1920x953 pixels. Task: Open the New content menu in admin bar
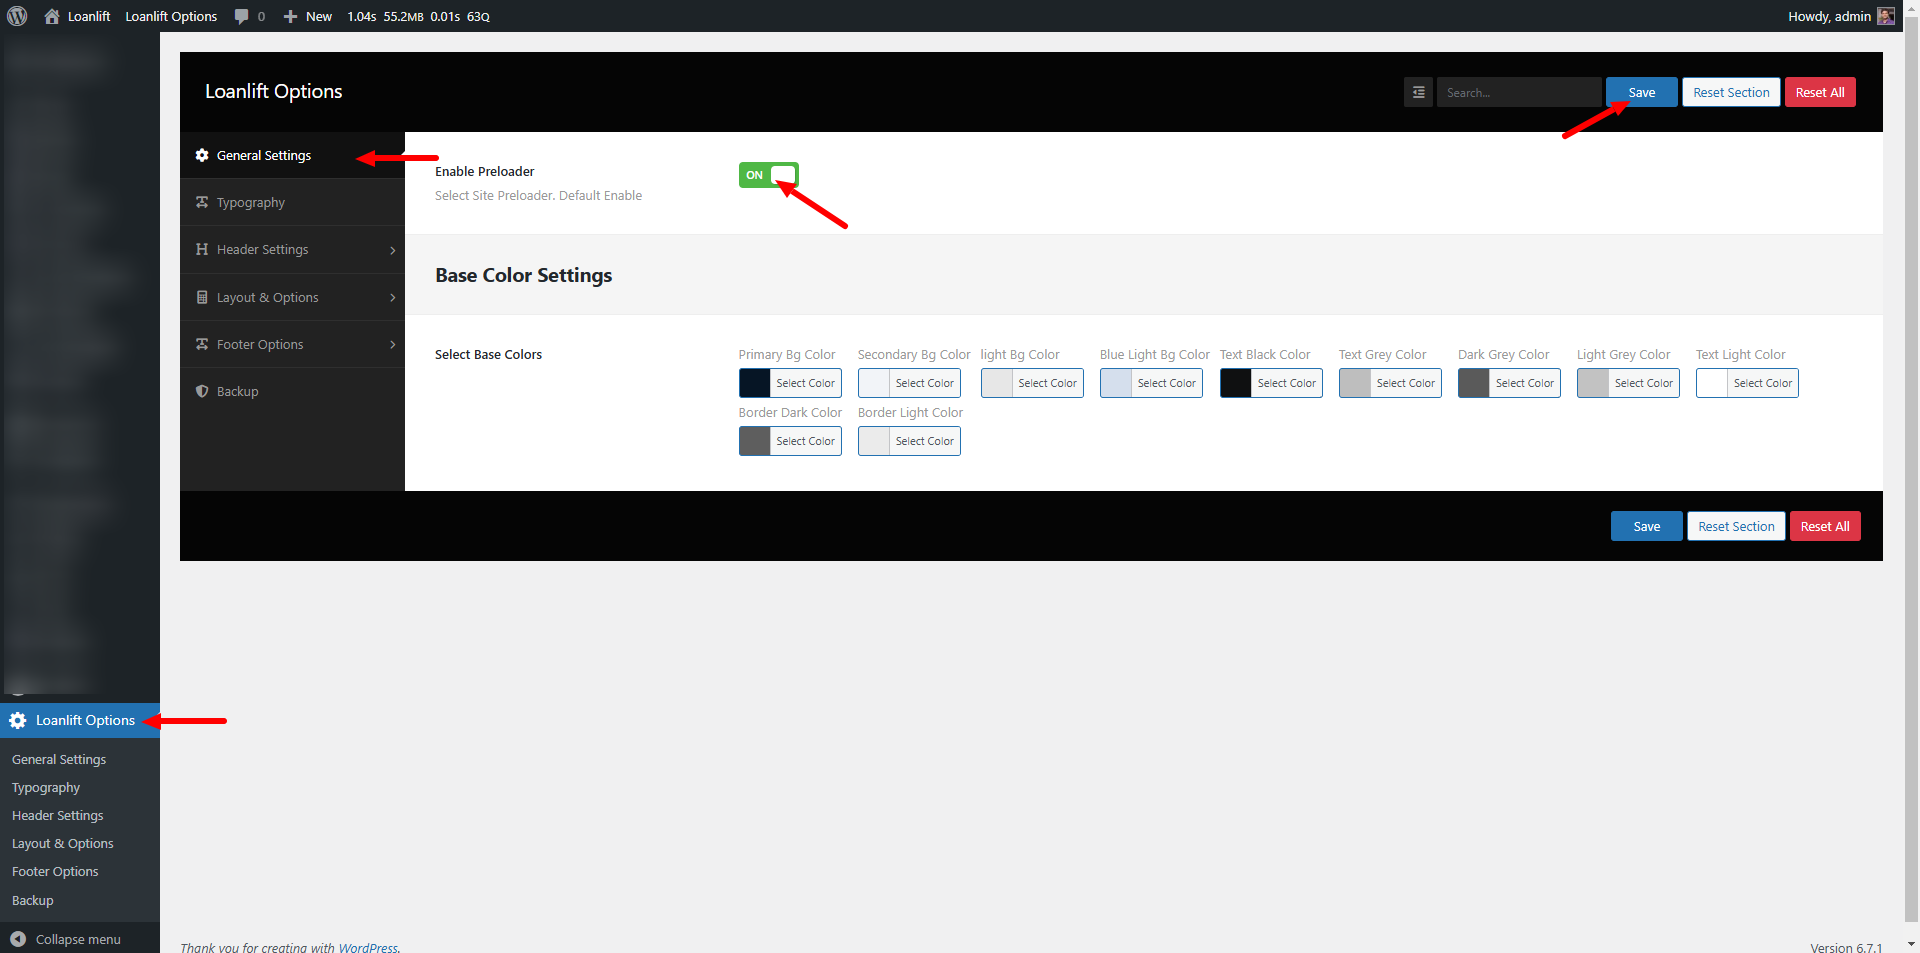coord(308,16)
